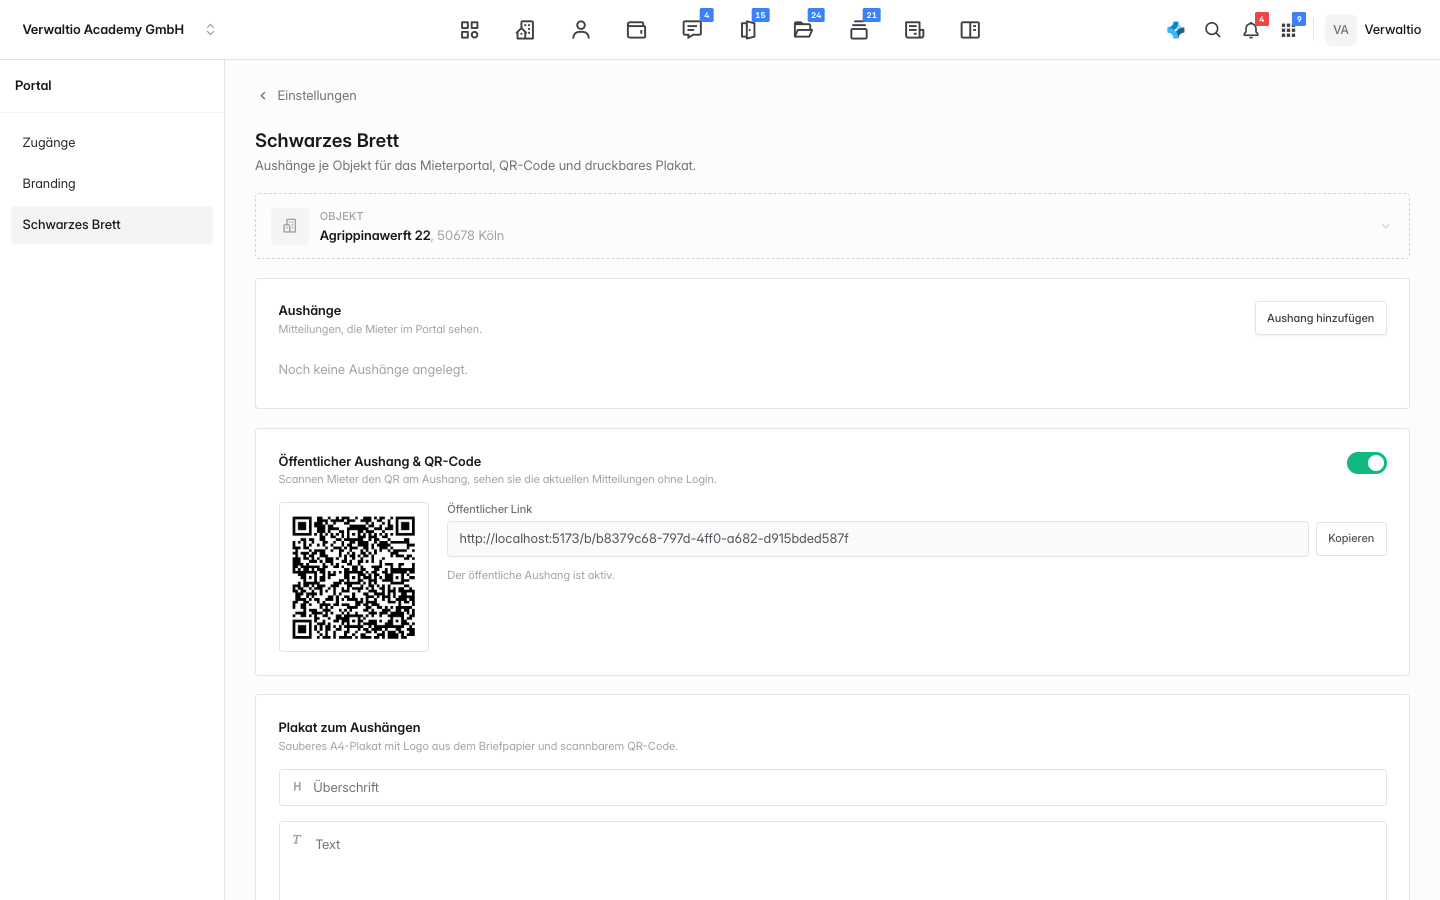
Task: Focus the poster Text area
Action: (x=833, y=861)
